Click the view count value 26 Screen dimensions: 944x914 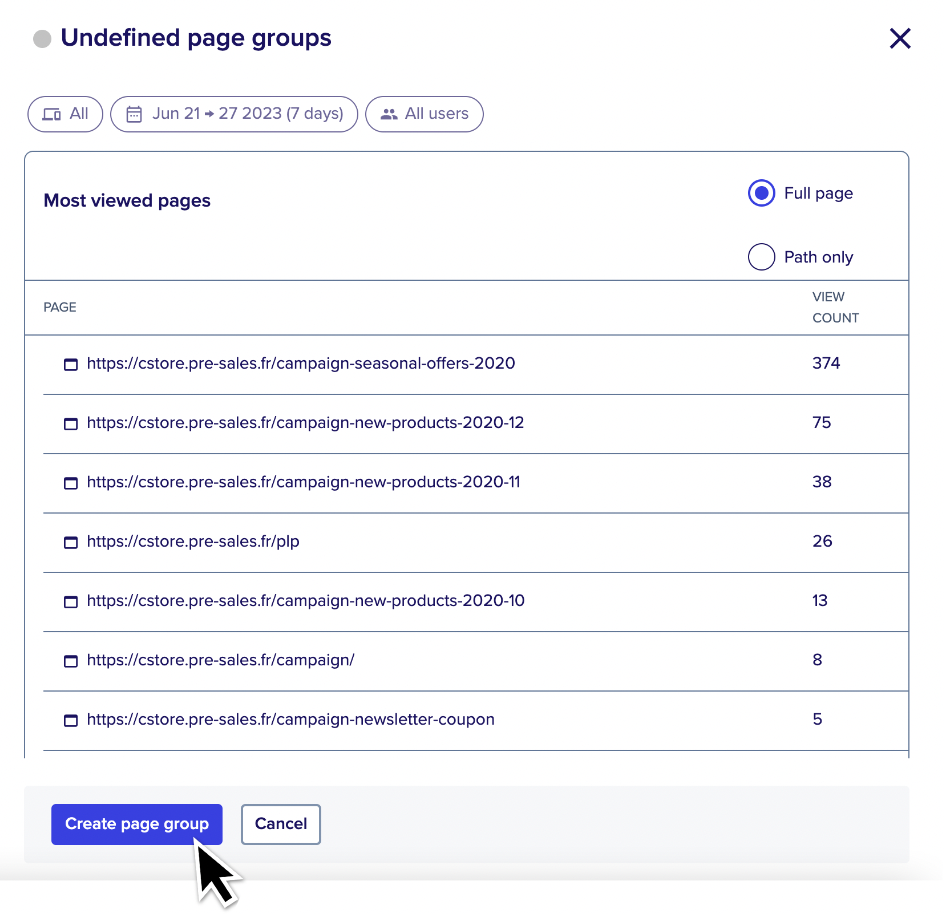822,541
